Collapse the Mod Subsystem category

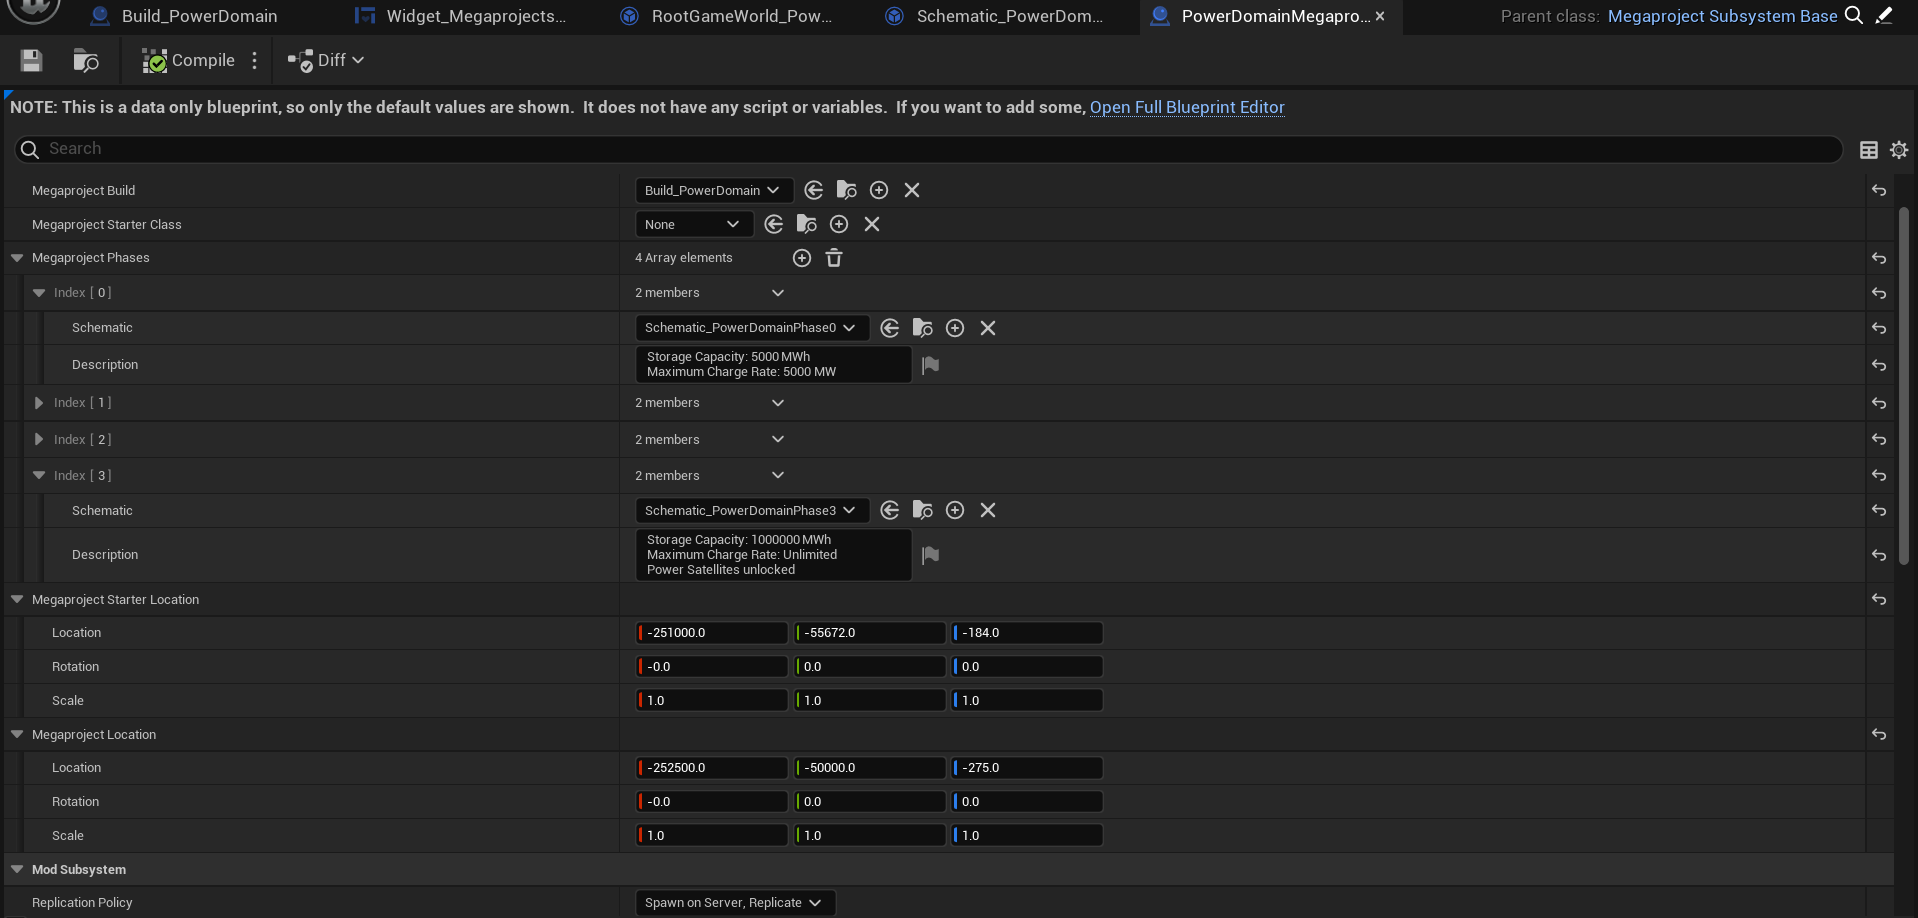[17, 869]
